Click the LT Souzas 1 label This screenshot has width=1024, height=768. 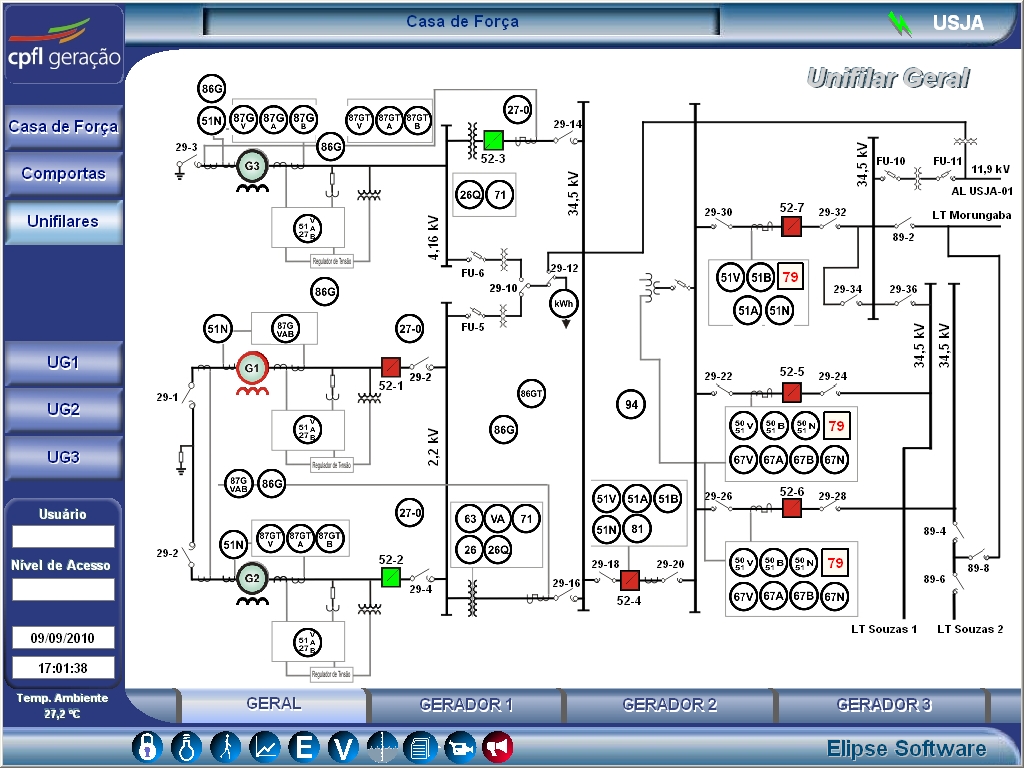click(884, 629)
